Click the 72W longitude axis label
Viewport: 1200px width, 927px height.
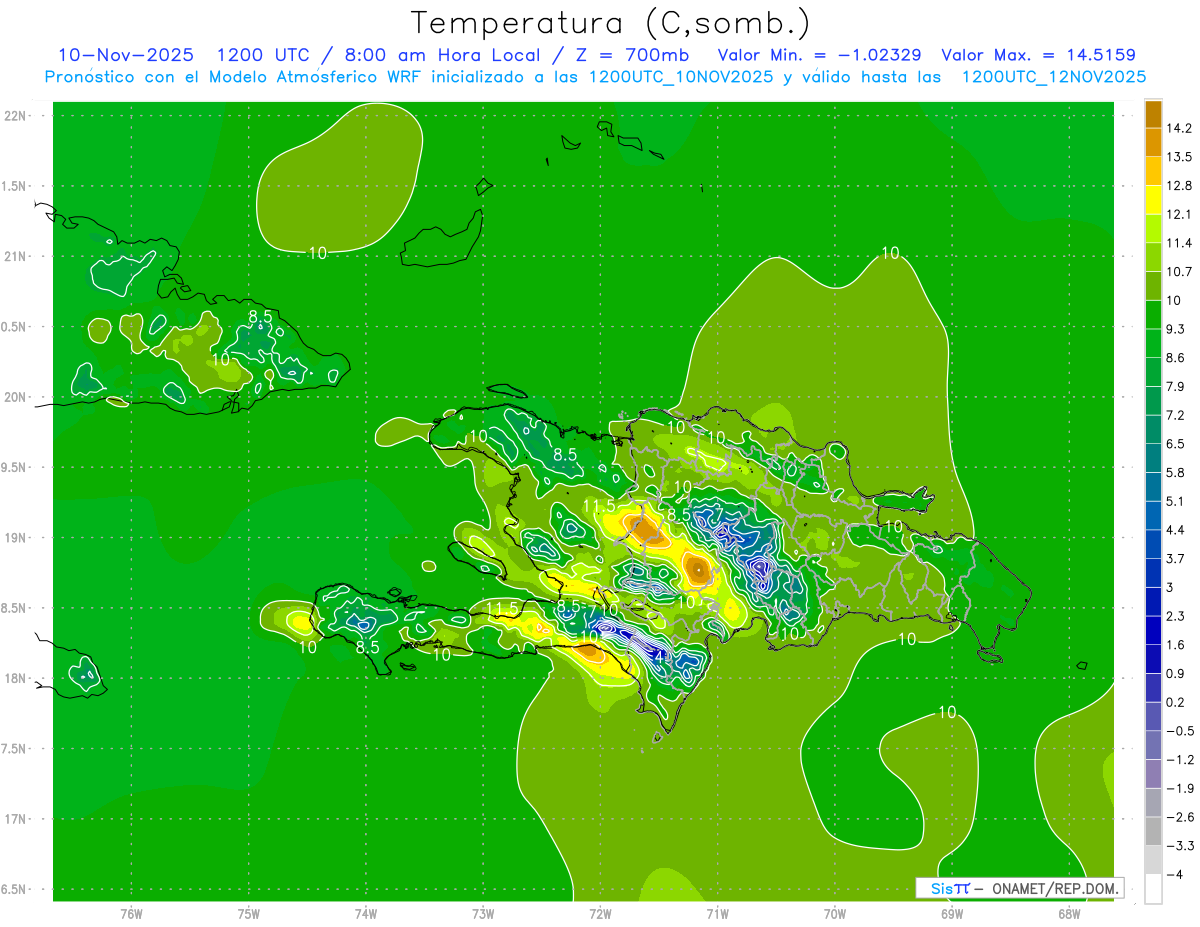click(x=600, y=913)
